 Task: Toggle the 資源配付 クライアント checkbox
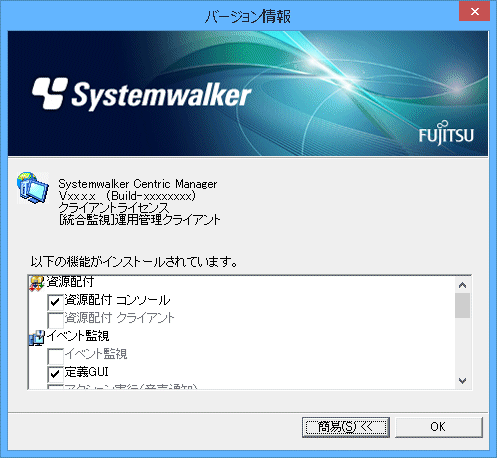55,320
